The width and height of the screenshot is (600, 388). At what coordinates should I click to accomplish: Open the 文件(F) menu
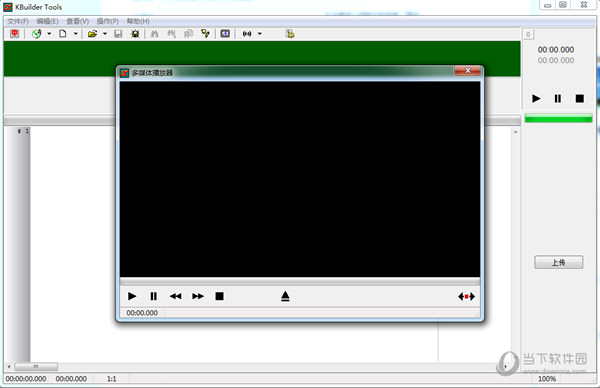[18, 21]
